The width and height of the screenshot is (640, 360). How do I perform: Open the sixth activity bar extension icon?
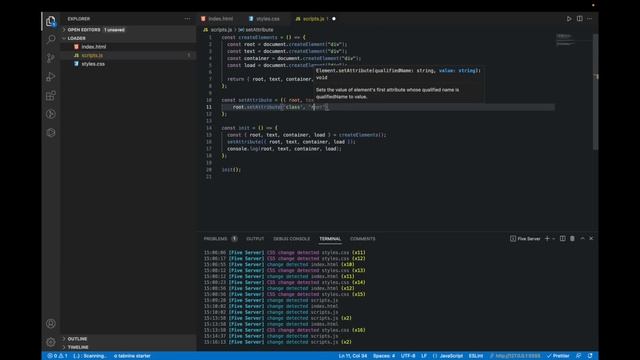click(x=51, y=114)
